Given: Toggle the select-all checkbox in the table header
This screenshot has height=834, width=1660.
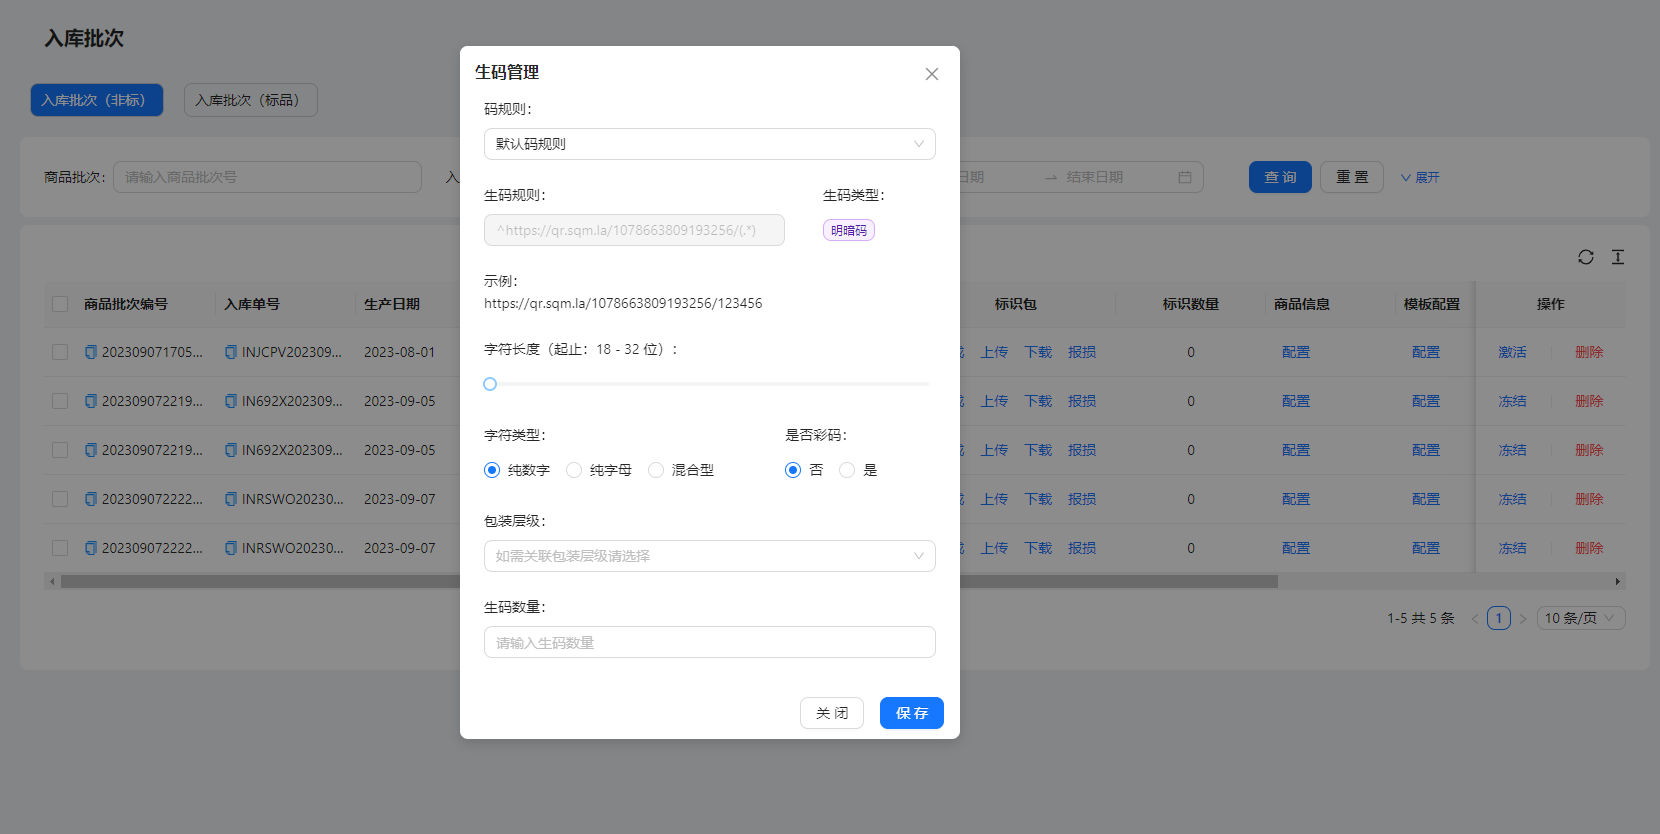Looking at the screenshot, I should pos(60,304).
